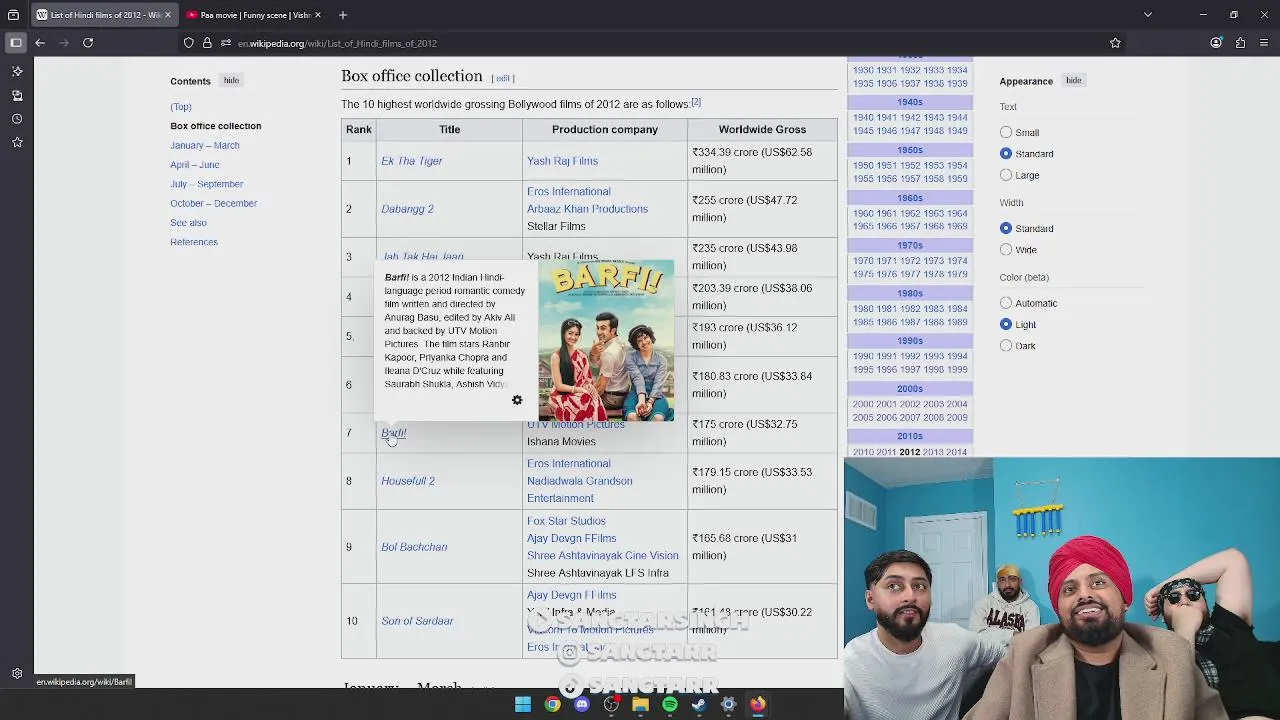Viewport: 1280px width, 720px height.
Task: Launch Chrome from the taskbar
Action: (552, 704)
